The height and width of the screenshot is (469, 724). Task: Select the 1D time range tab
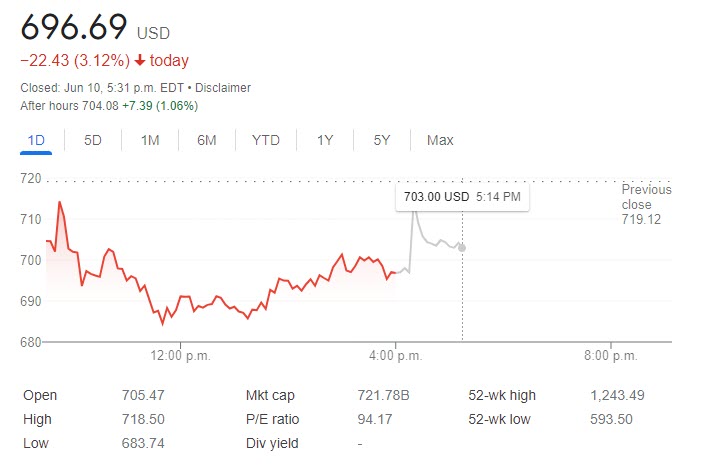pyautogui.click(x=37, y=140)
